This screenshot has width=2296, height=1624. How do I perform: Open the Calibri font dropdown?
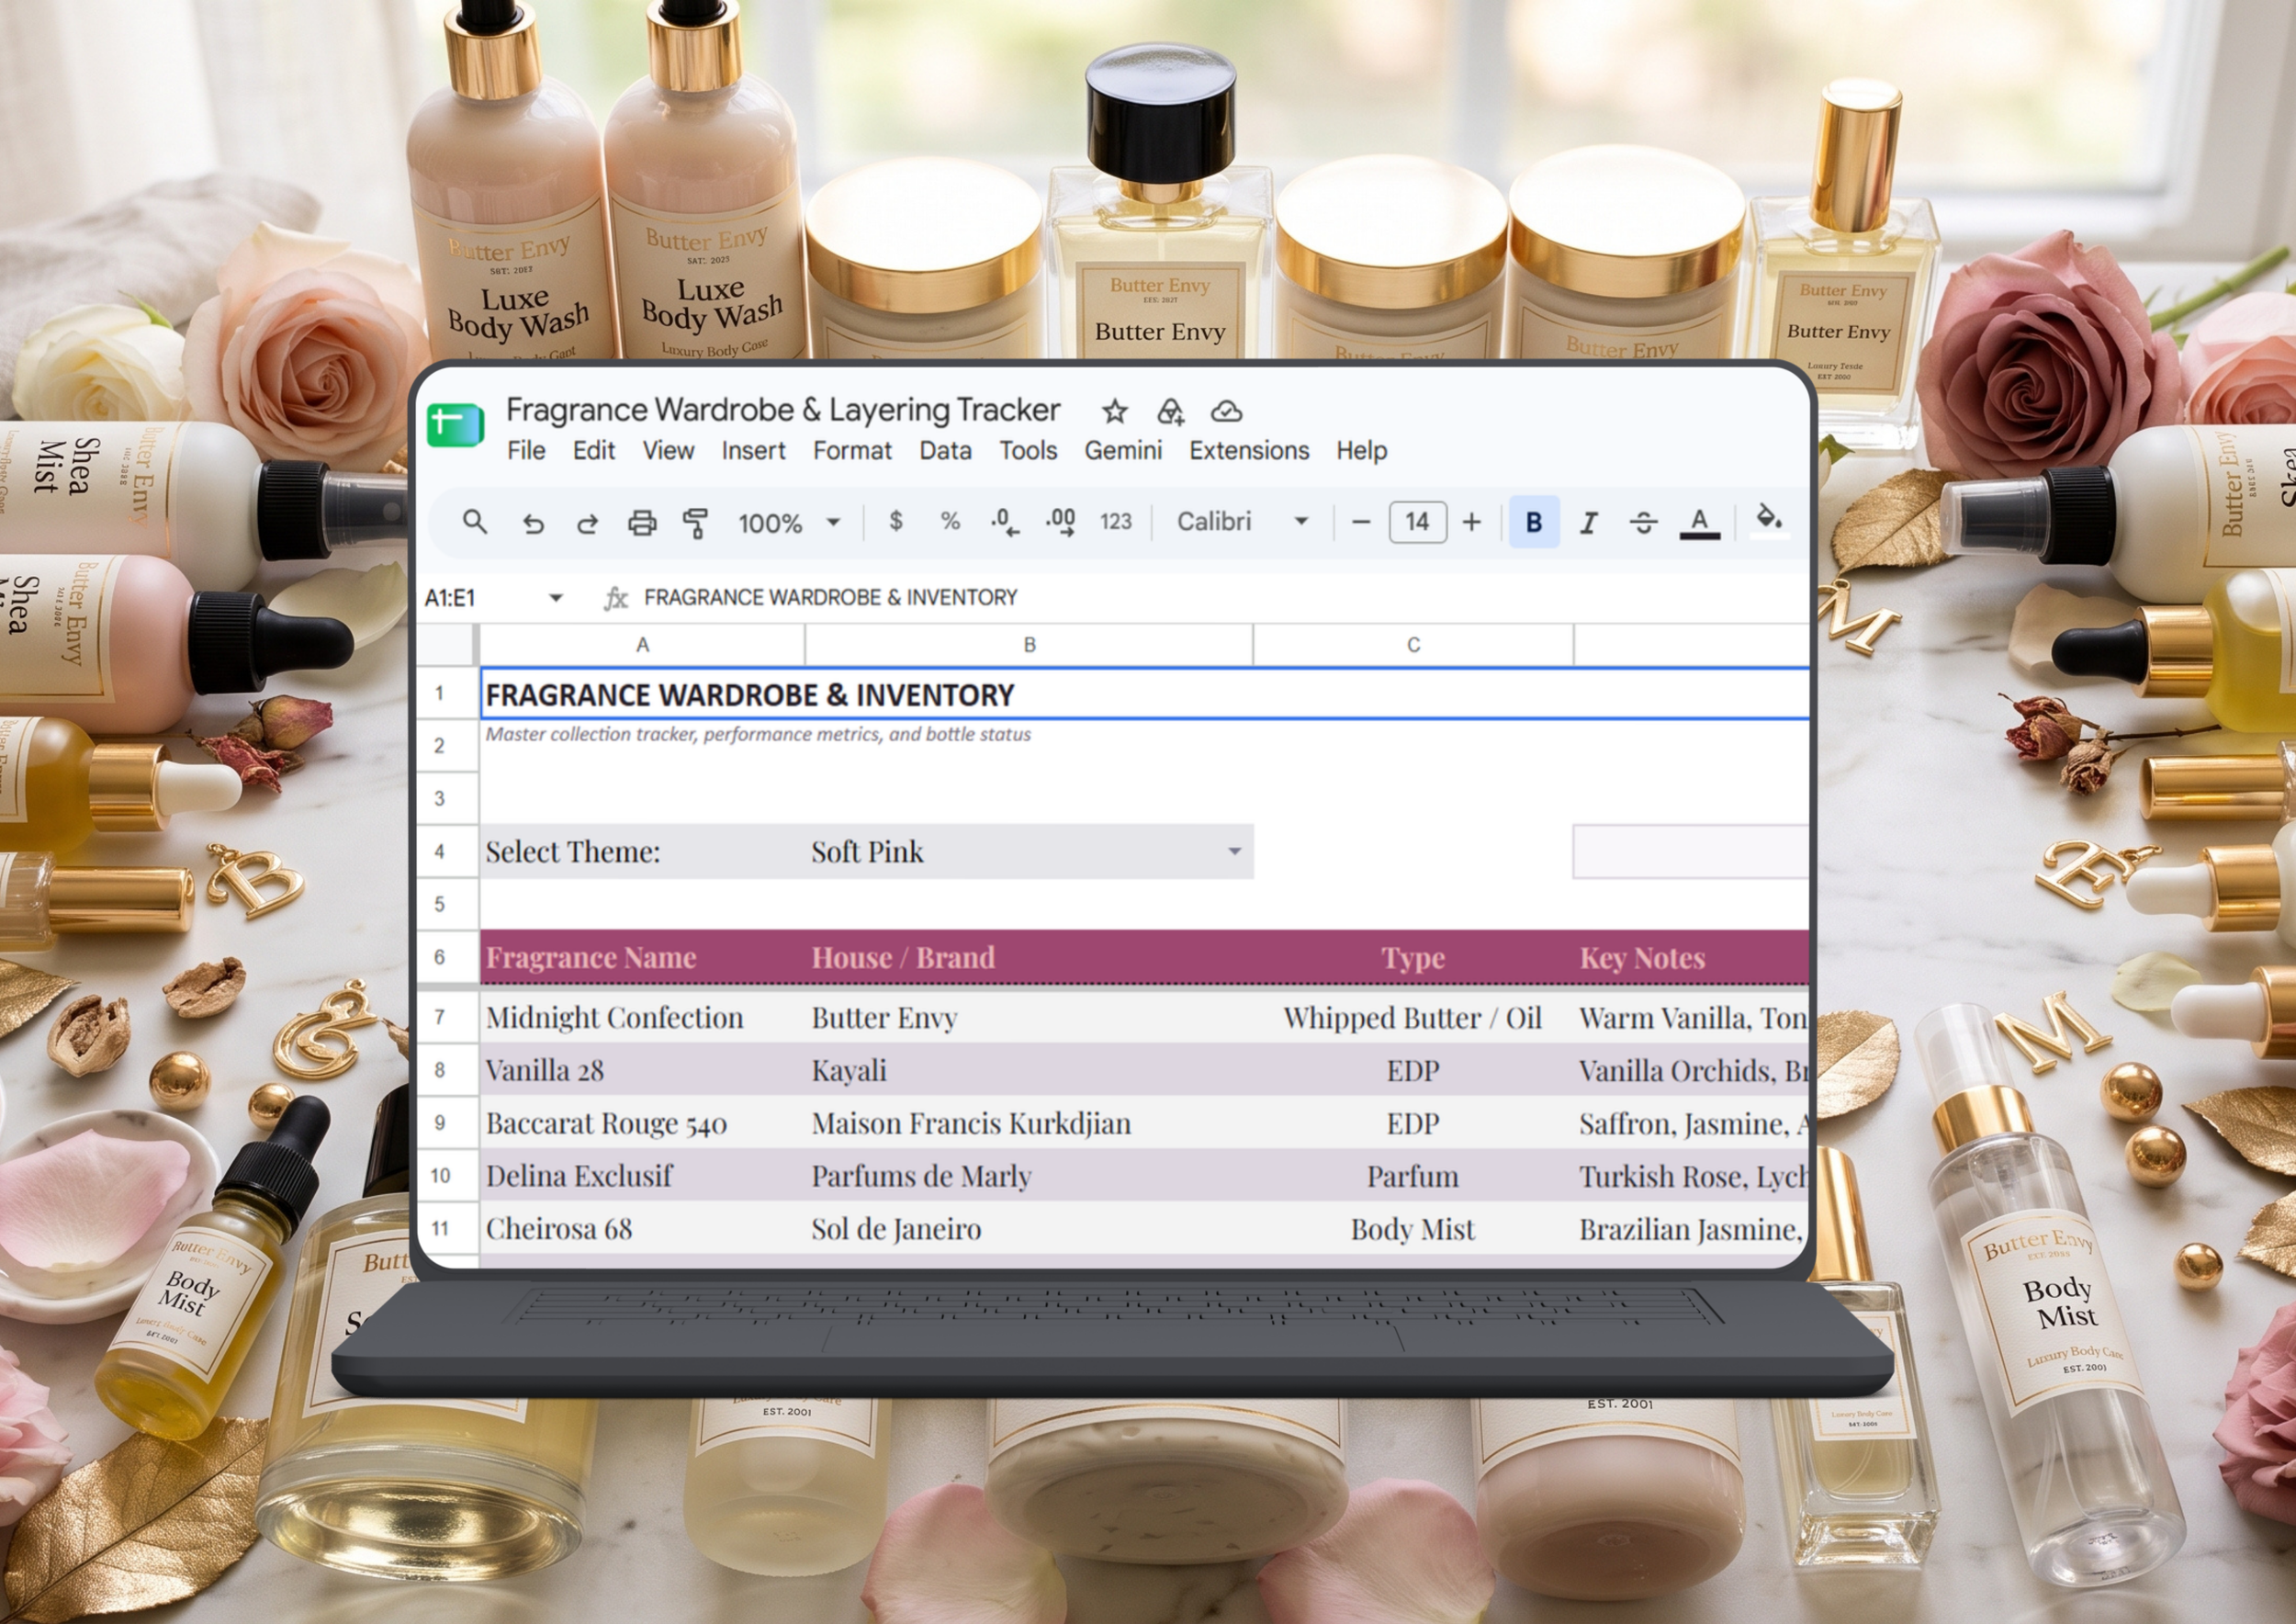[x=1243, y=521]
